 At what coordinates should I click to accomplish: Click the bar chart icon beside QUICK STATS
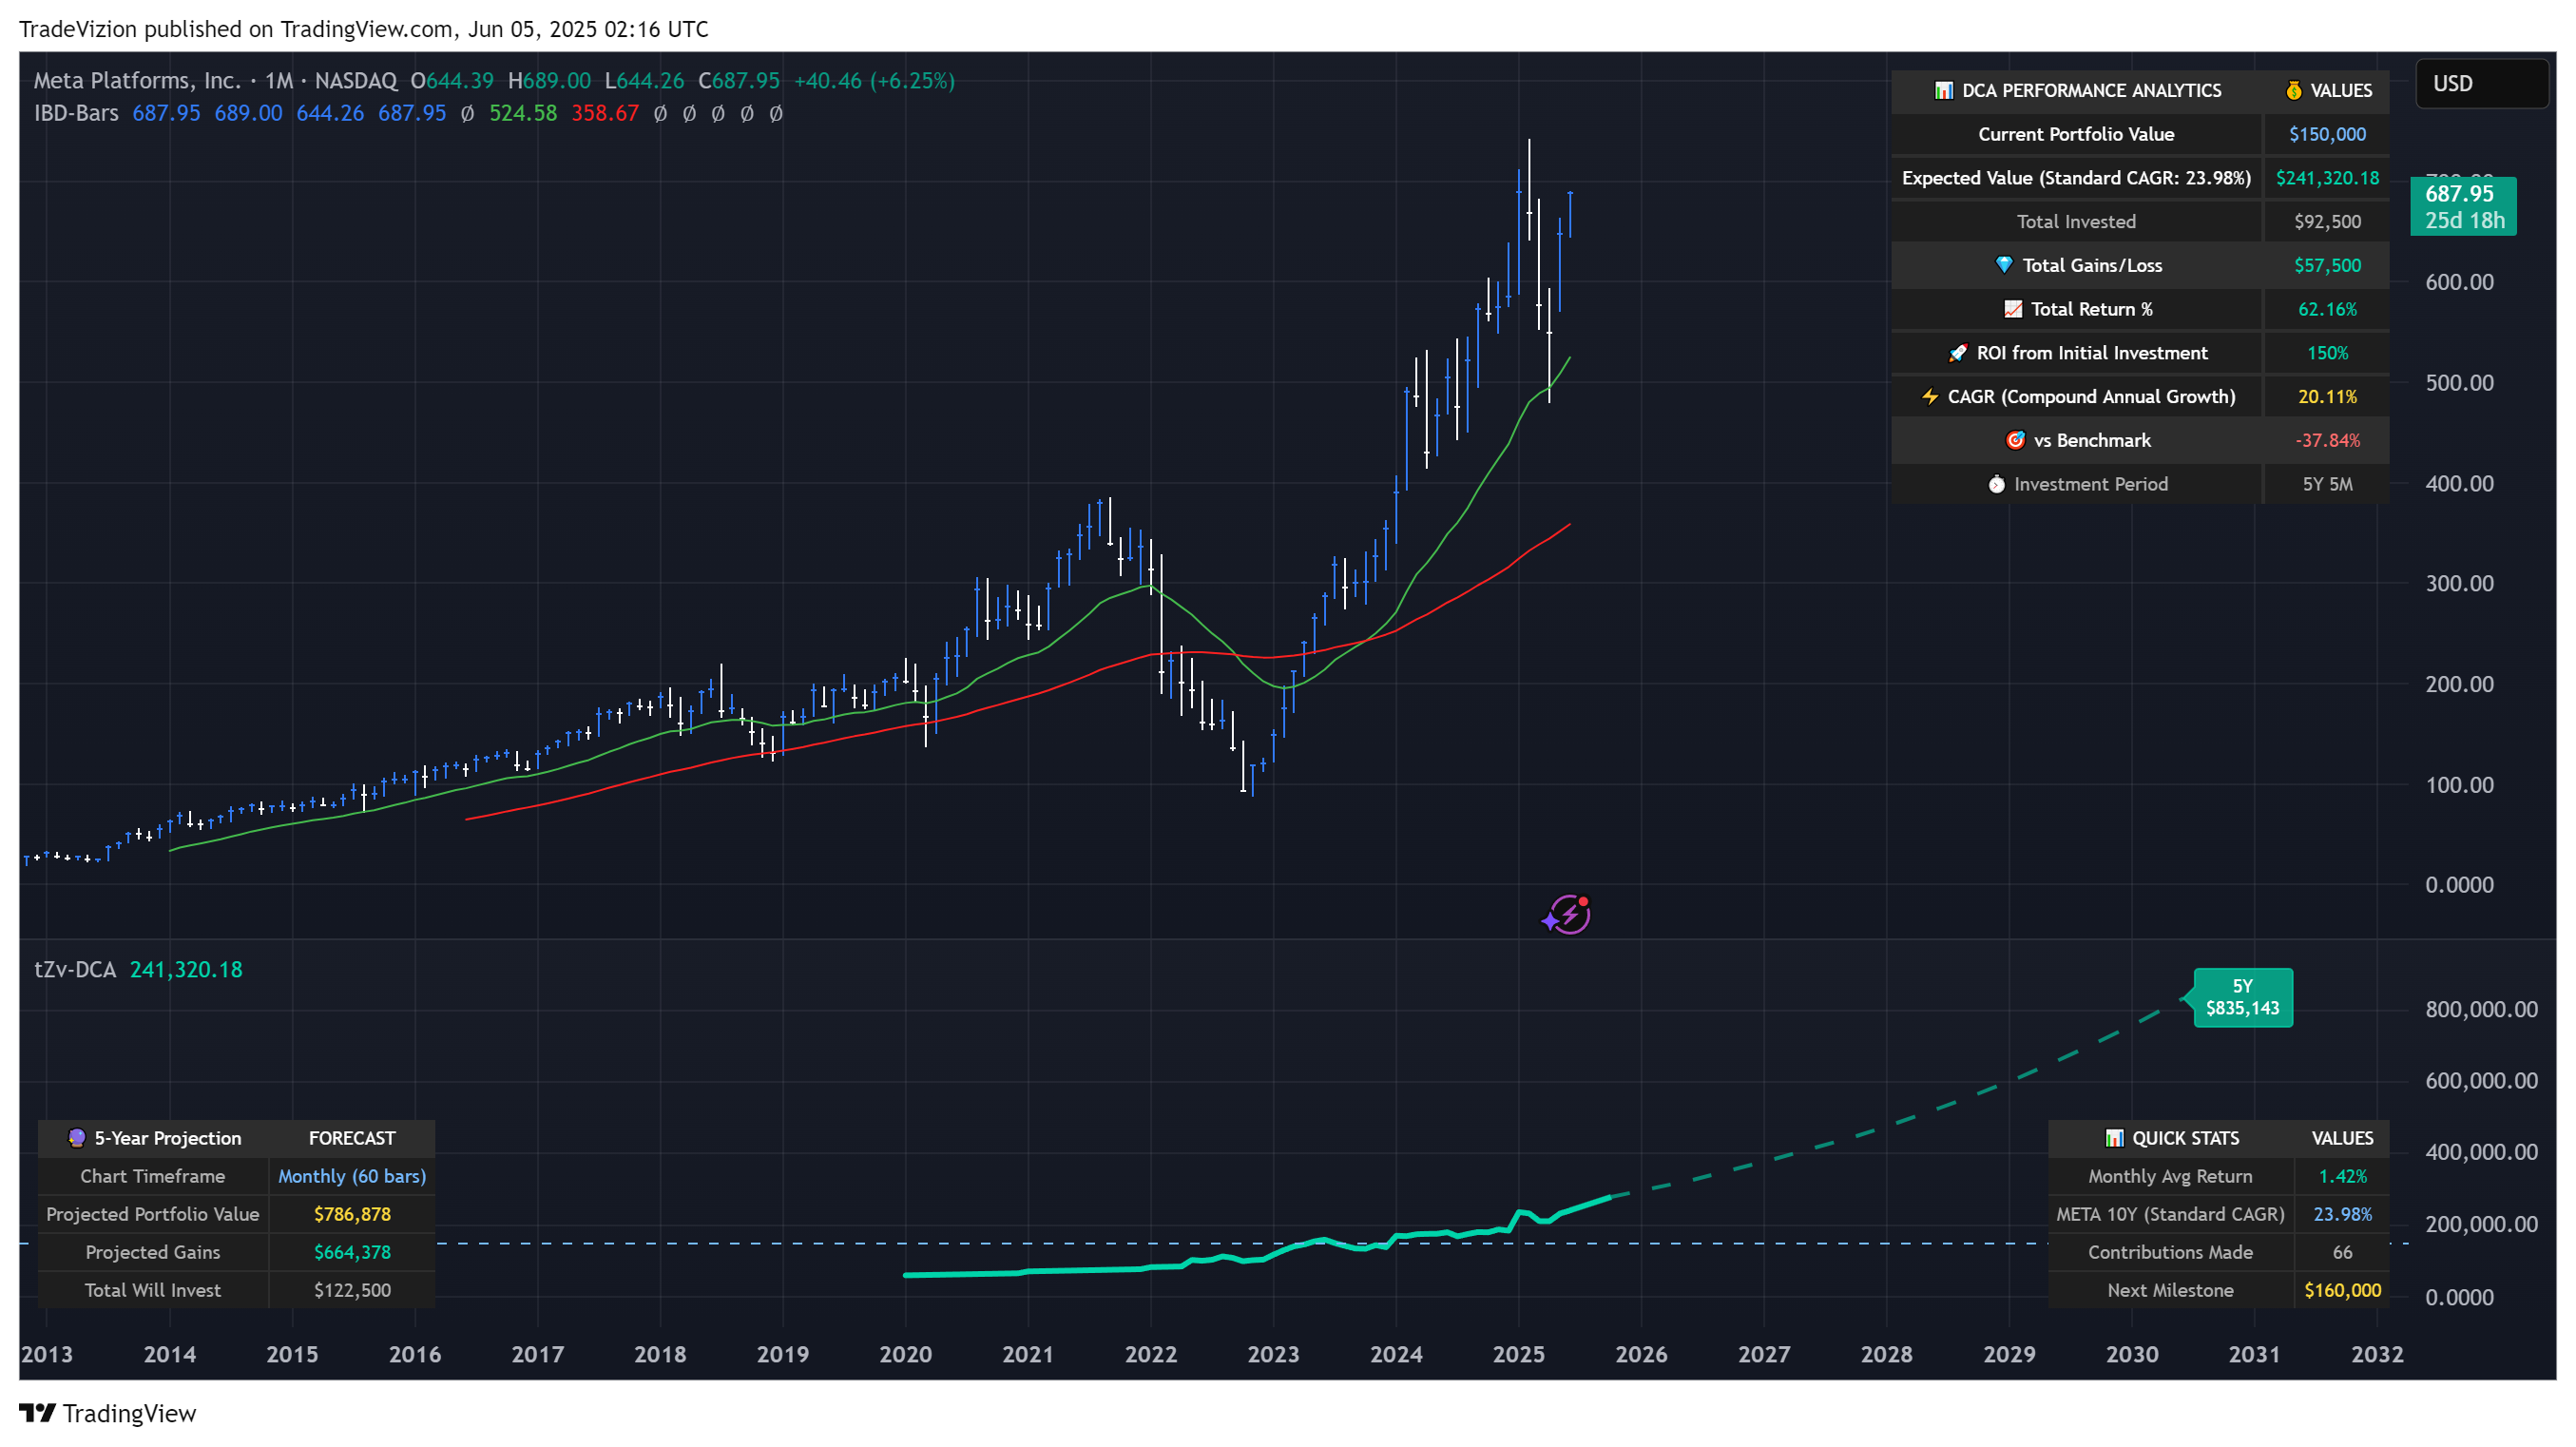click(2114, 1138)
